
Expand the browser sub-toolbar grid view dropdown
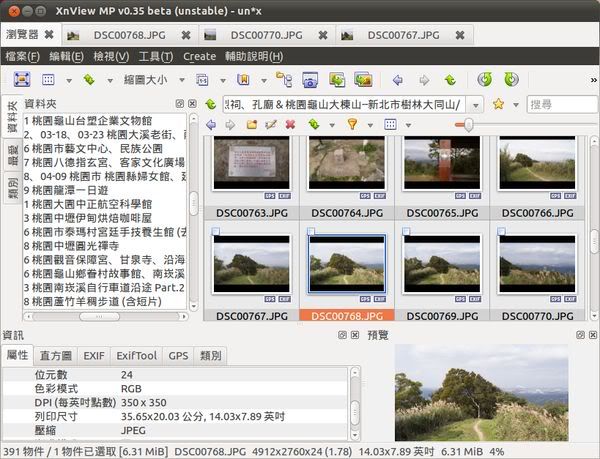click(408, 125)
